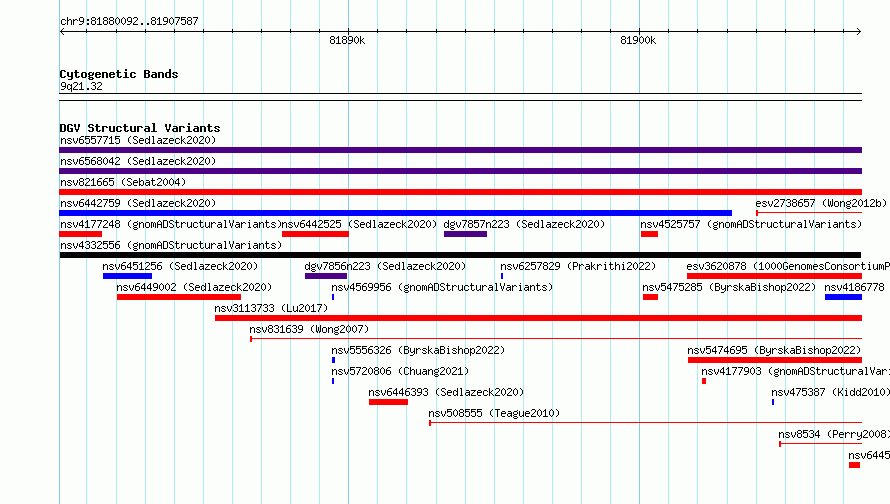The width and height of the screenshot is (890, 504).
Task: Select the black bar of nsv4332556
Action: [x=460, y=255]
